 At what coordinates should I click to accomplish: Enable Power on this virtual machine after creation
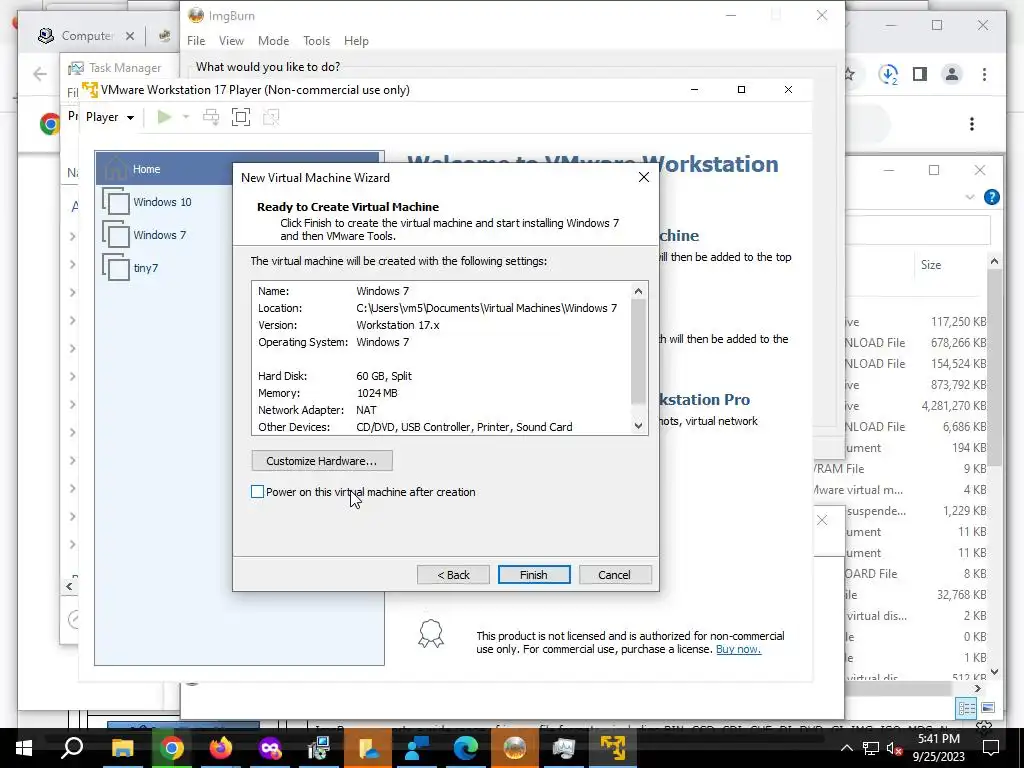(257, 492)
